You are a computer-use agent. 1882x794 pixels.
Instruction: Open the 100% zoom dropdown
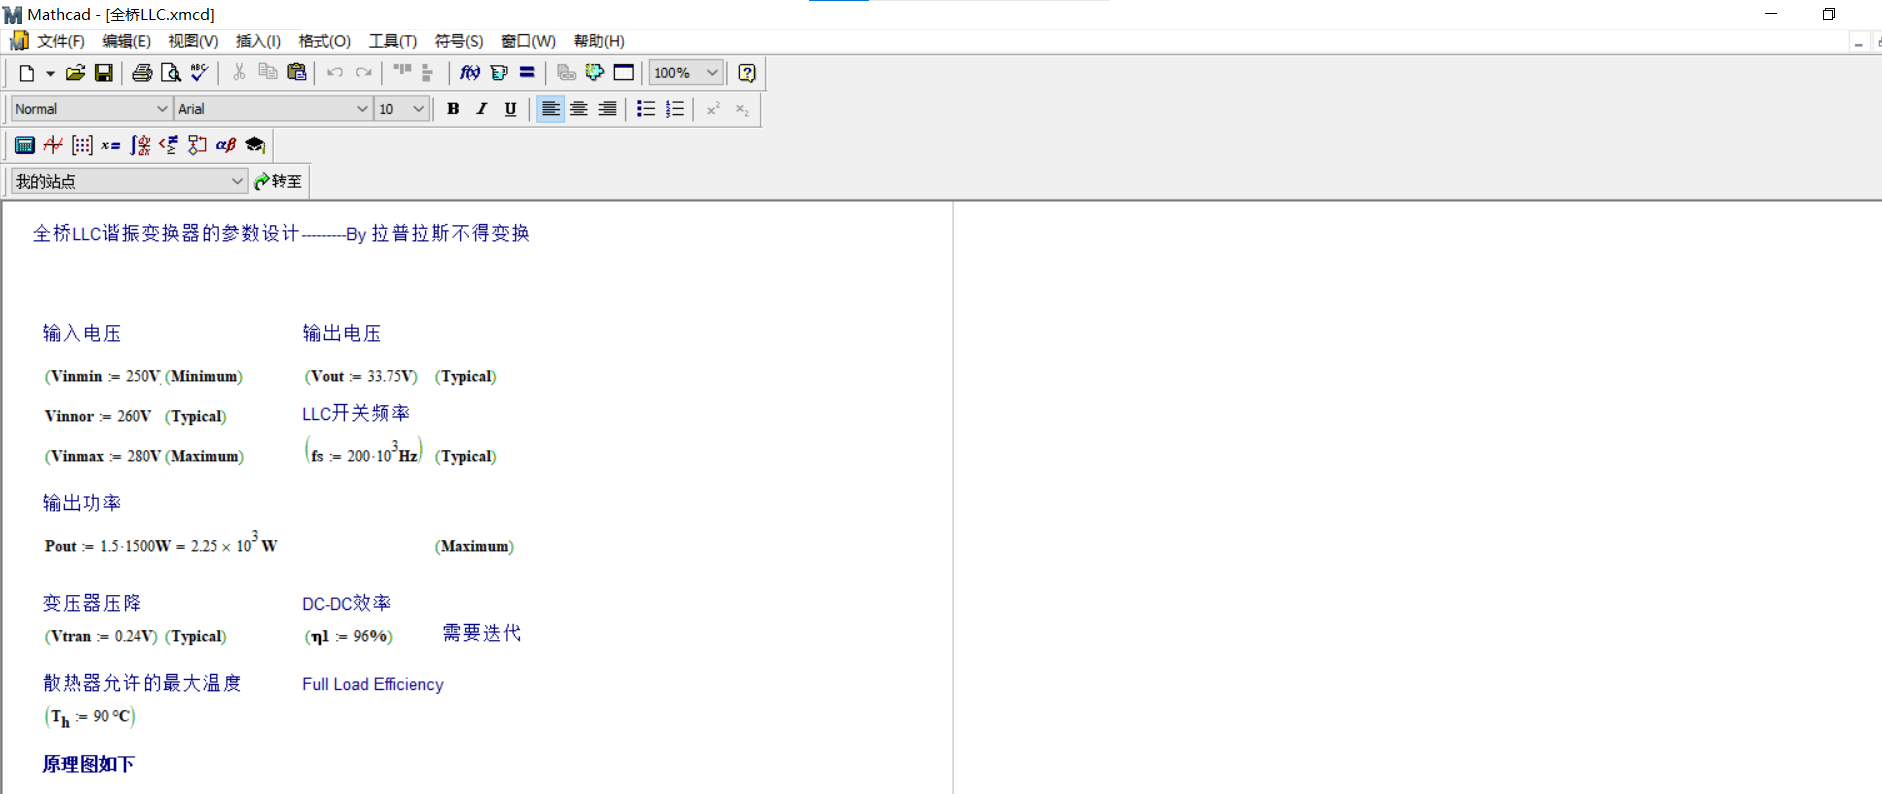pyautogui.click(x=712, y=73)
